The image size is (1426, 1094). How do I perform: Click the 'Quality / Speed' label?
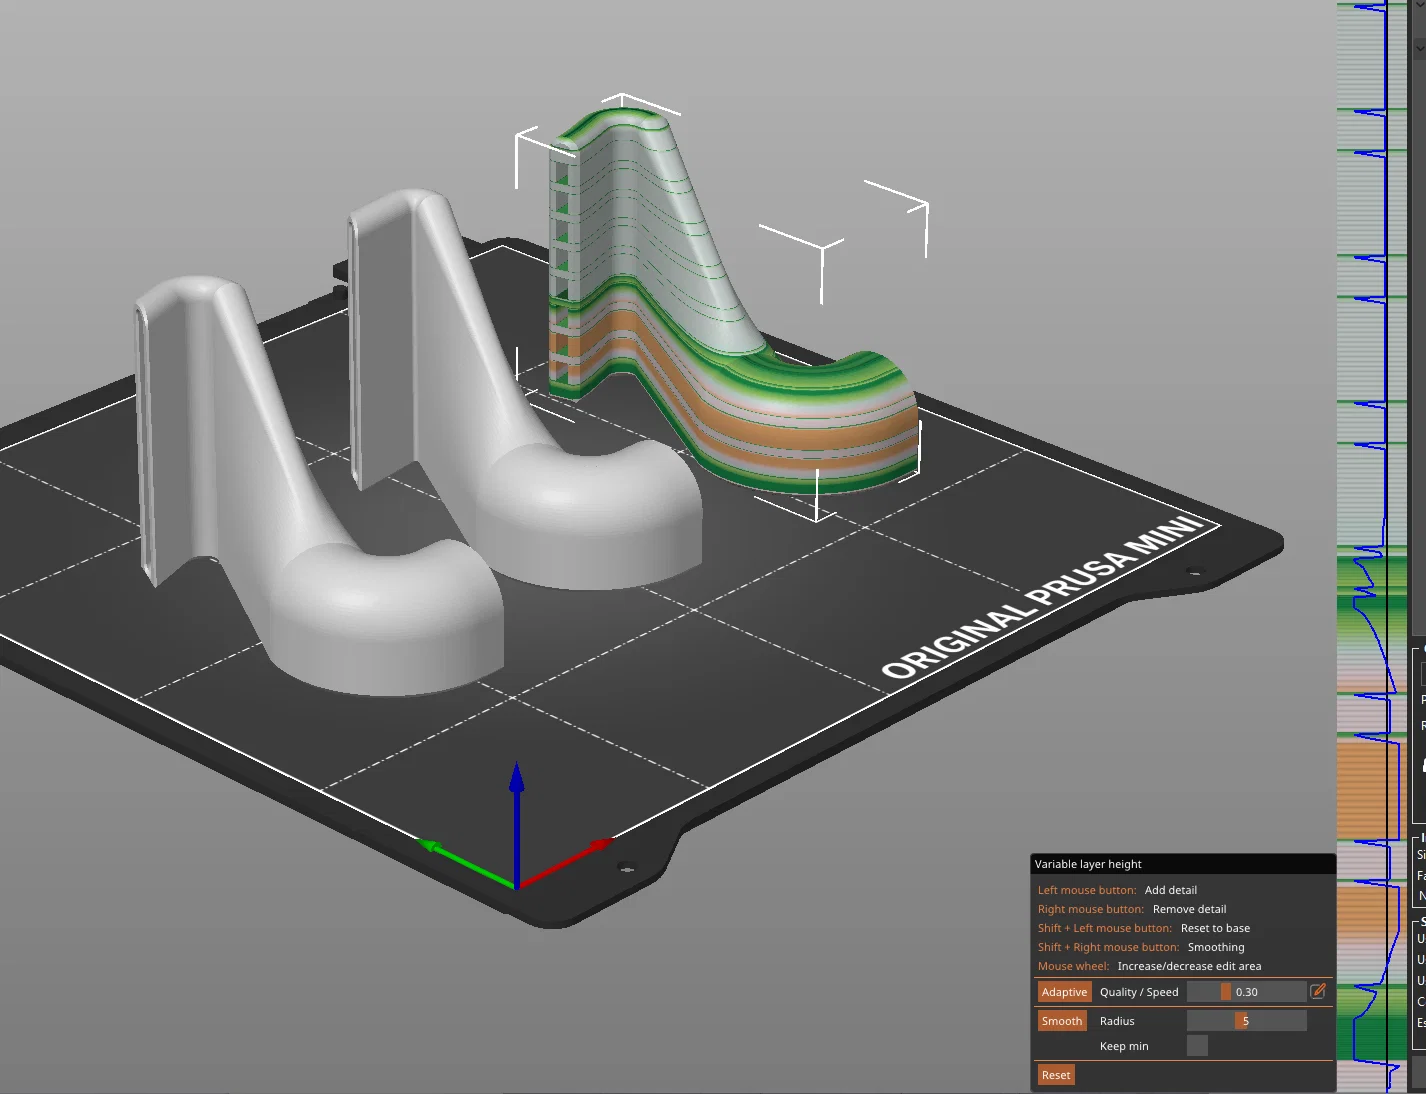click(1139, 992)
